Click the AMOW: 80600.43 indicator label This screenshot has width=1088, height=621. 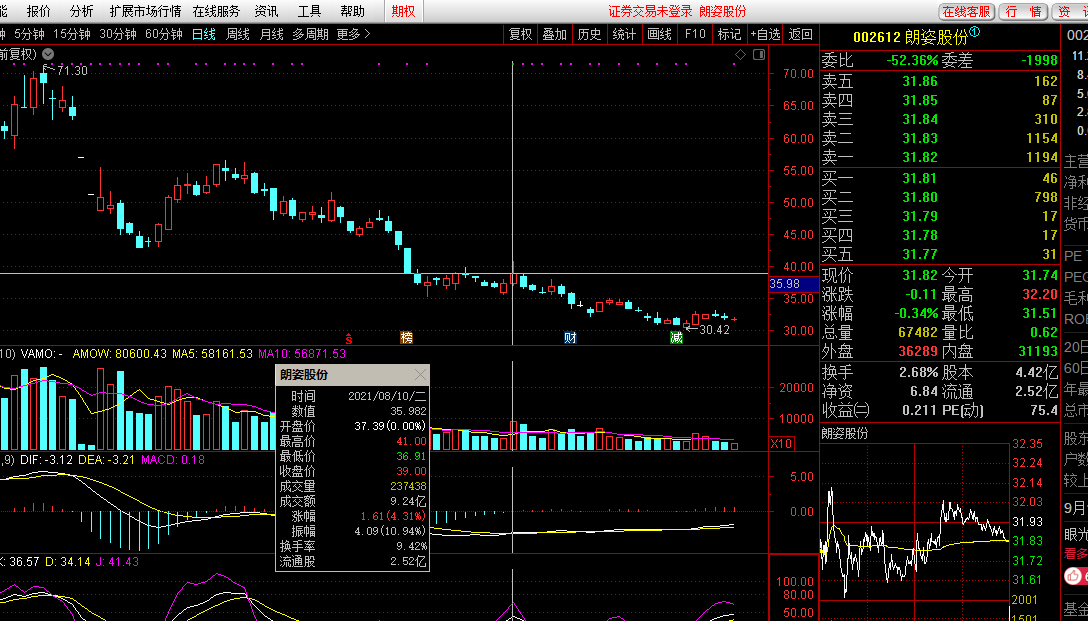click(120, 354)
